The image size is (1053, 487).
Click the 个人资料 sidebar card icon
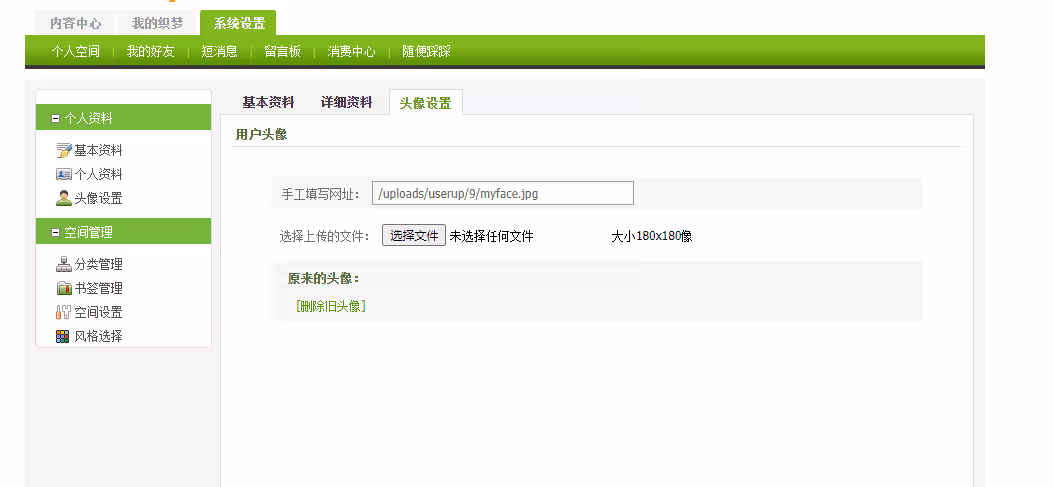pyautogui.click(x=64, y=174)
